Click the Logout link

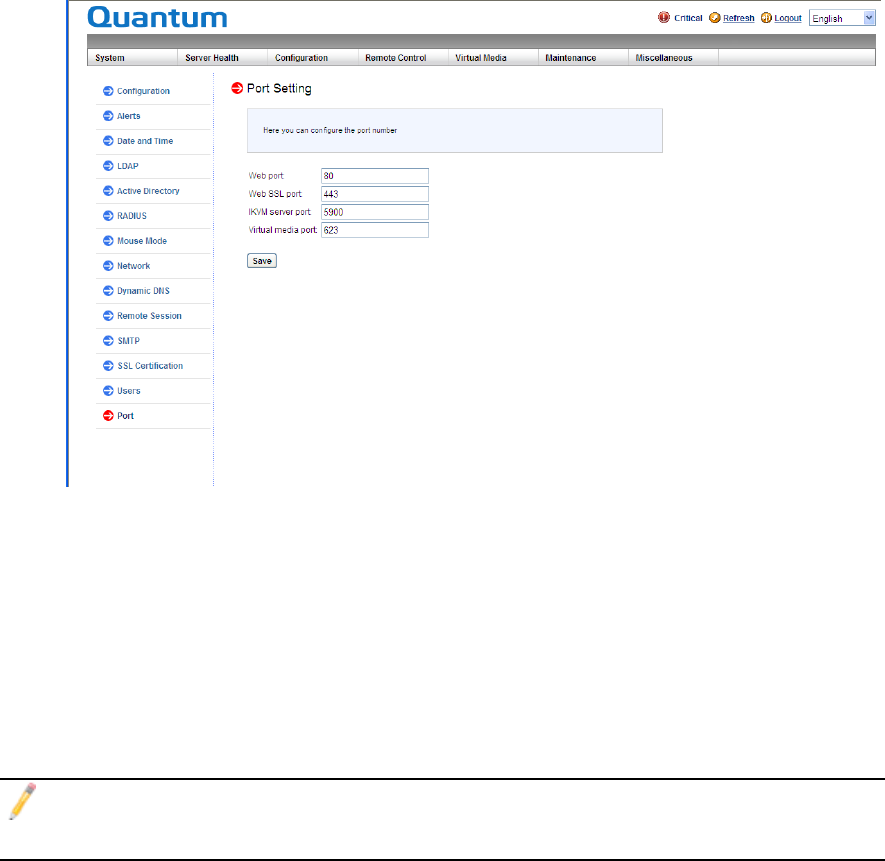click(788, 18)
